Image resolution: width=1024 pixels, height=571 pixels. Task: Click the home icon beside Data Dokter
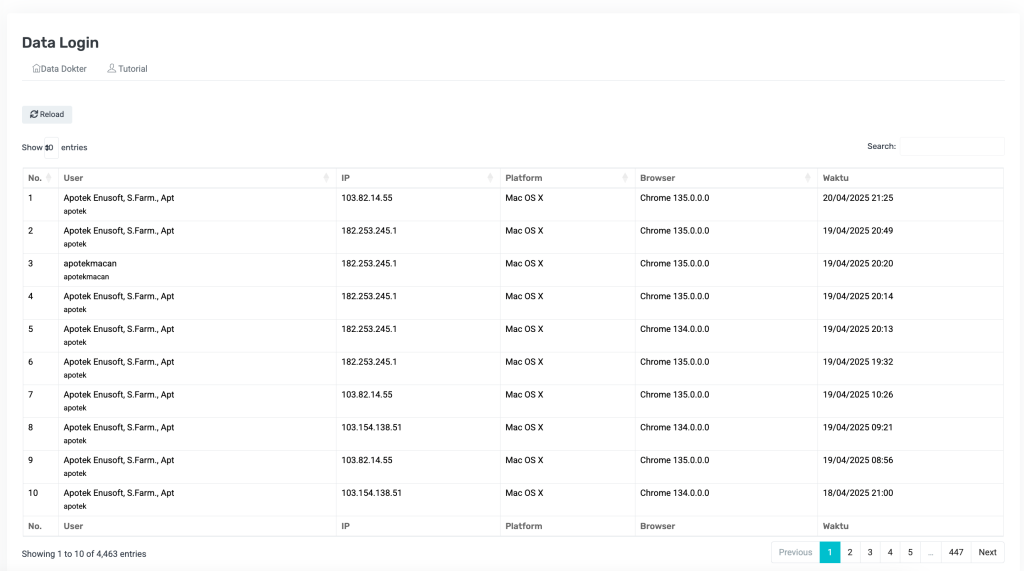[x=36, y=69]
